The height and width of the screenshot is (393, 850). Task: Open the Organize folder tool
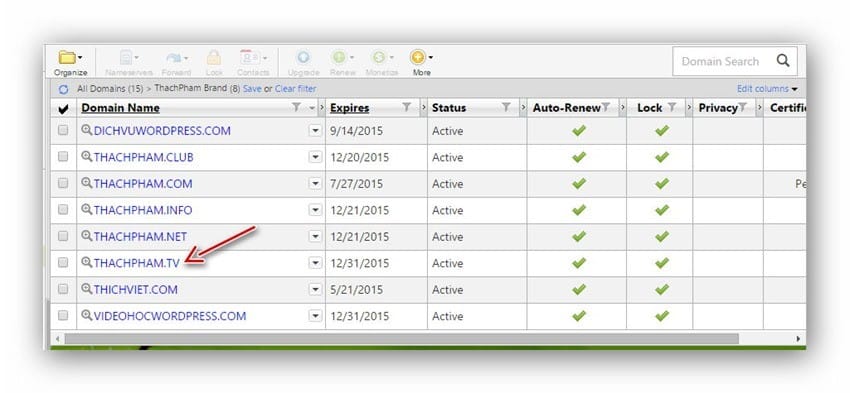click(x=70, y=62)
